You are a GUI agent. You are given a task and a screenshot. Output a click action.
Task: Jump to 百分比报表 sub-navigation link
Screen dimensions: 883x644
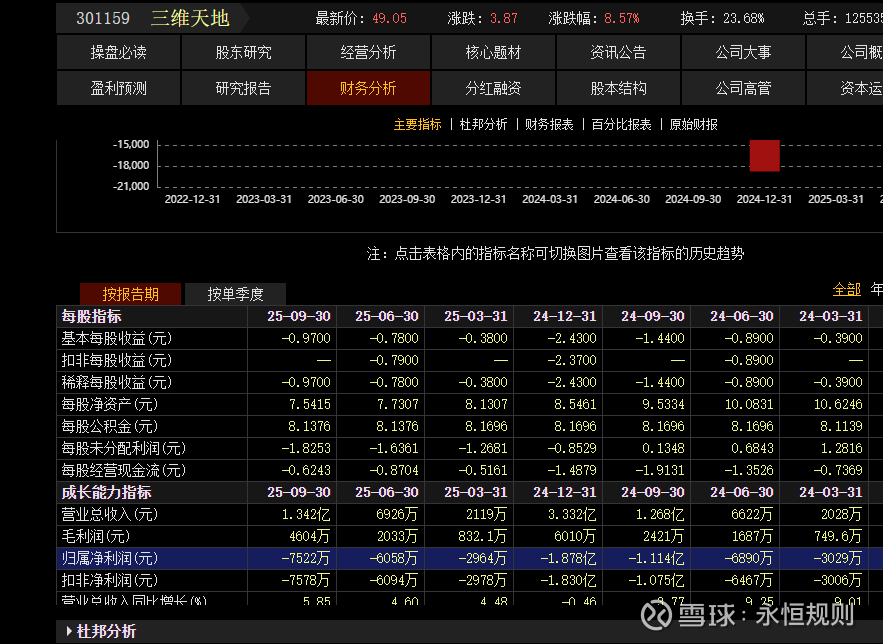click(x=621, y=124)
